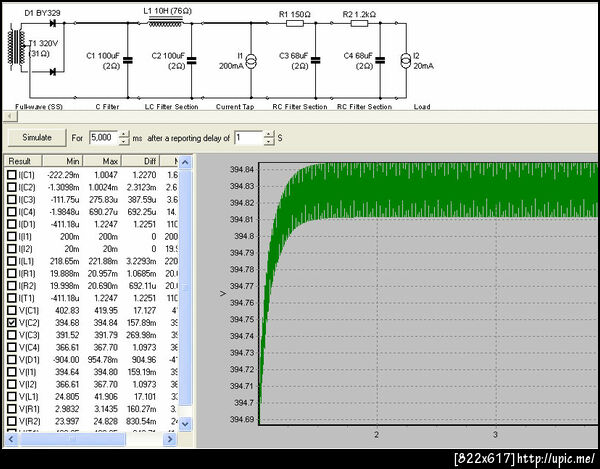Check the I(C3) result checkbox
This screenshot has width=600, height=469.
pyautogui.click(x=12, y=199)
